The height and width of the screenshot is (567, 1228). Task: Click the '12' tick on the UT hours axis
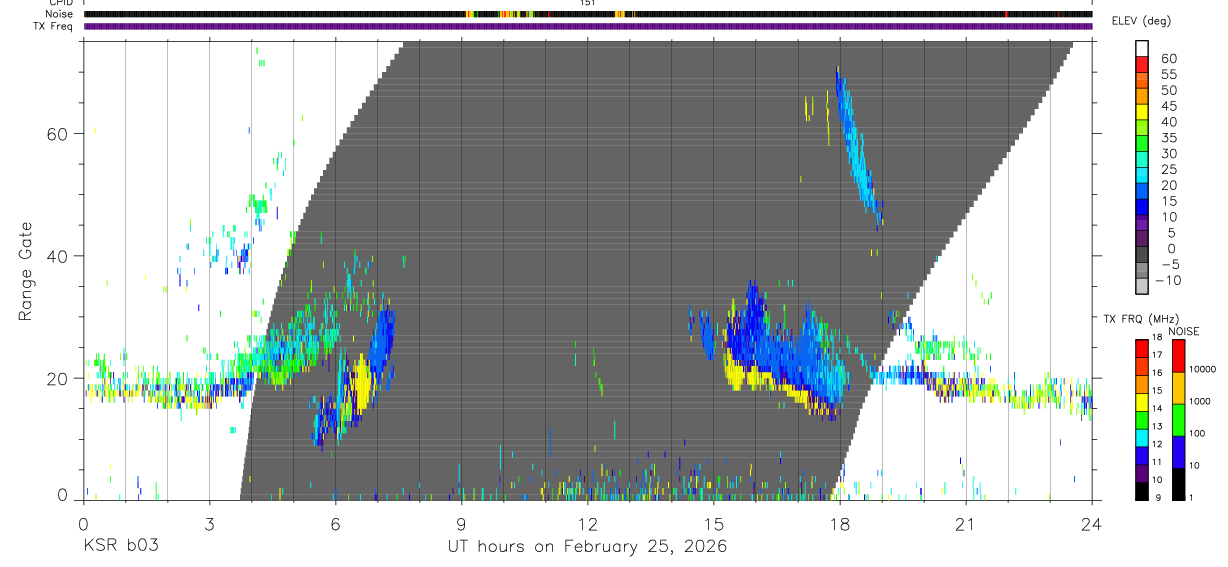[x=587, y=523]
